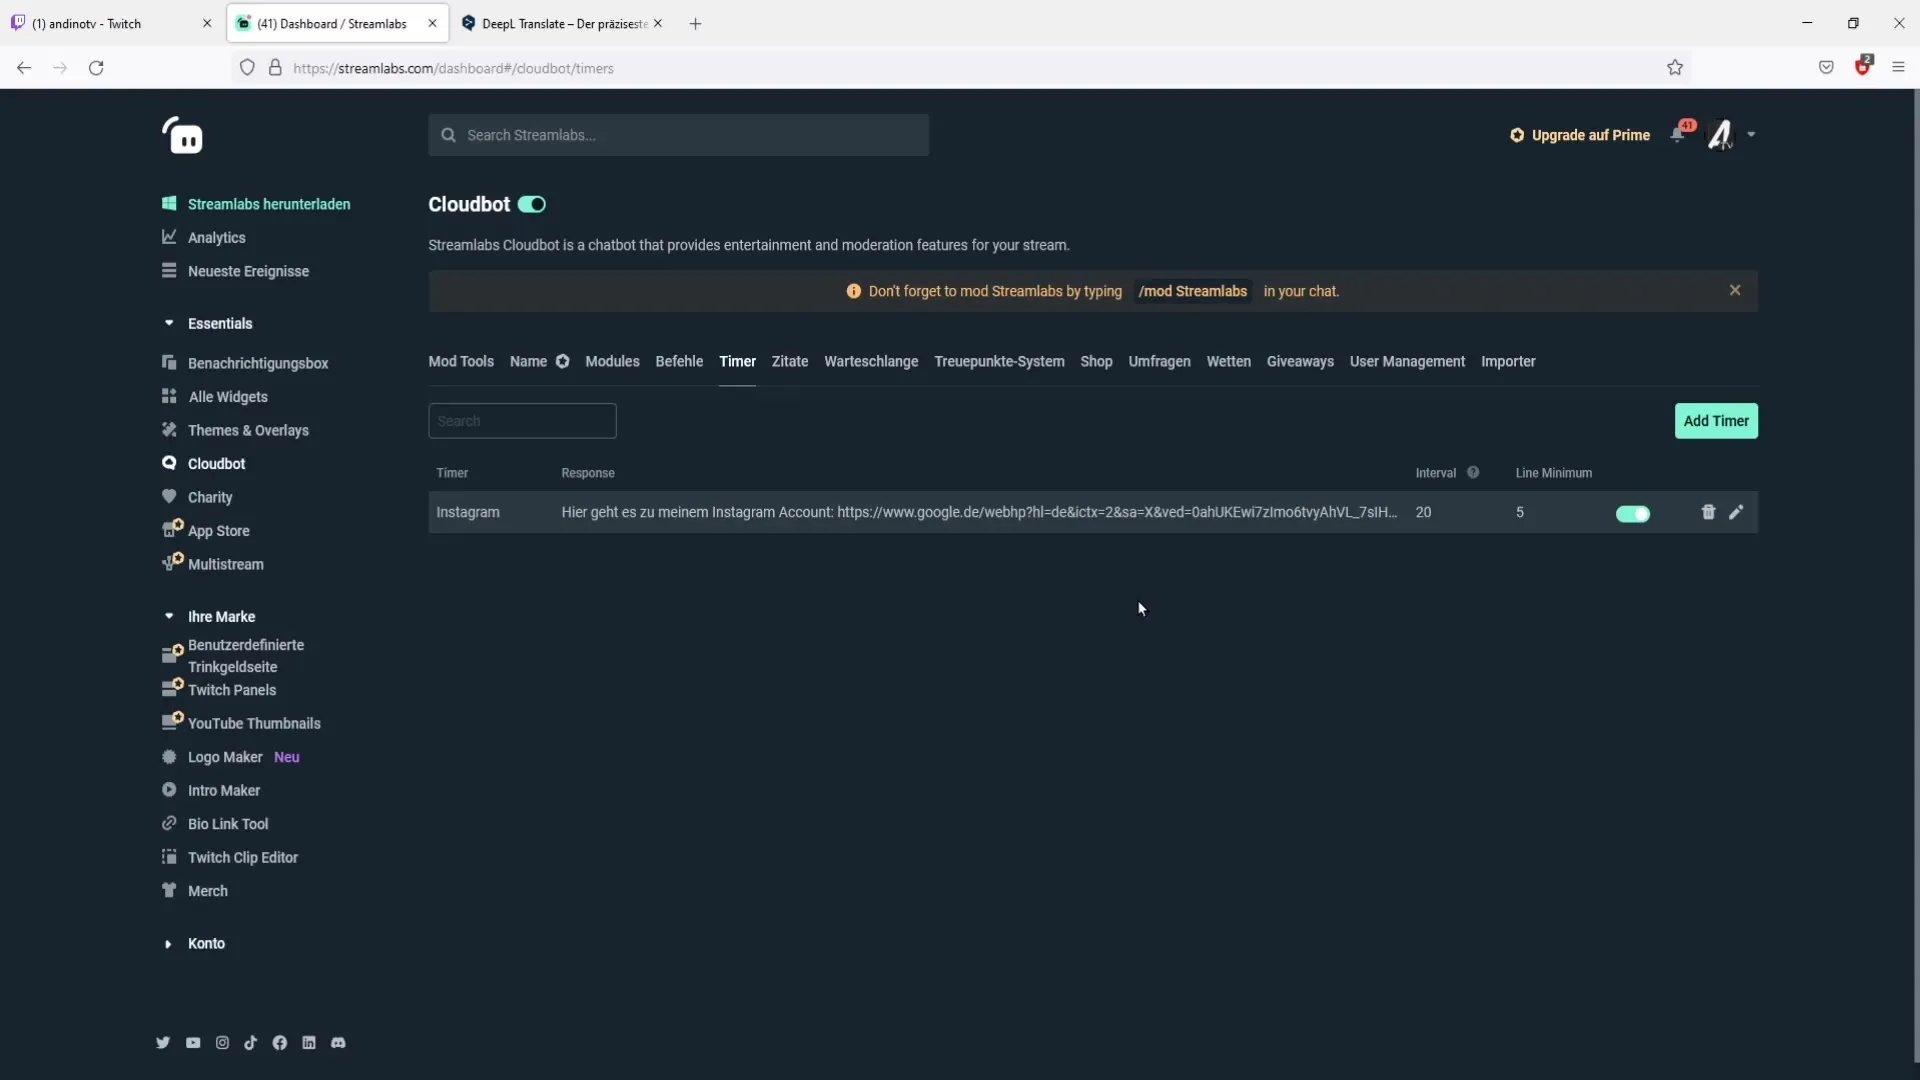Open the Umfragen tab
This screenshot has width=1920, height=1080.
pos(1159,362)
